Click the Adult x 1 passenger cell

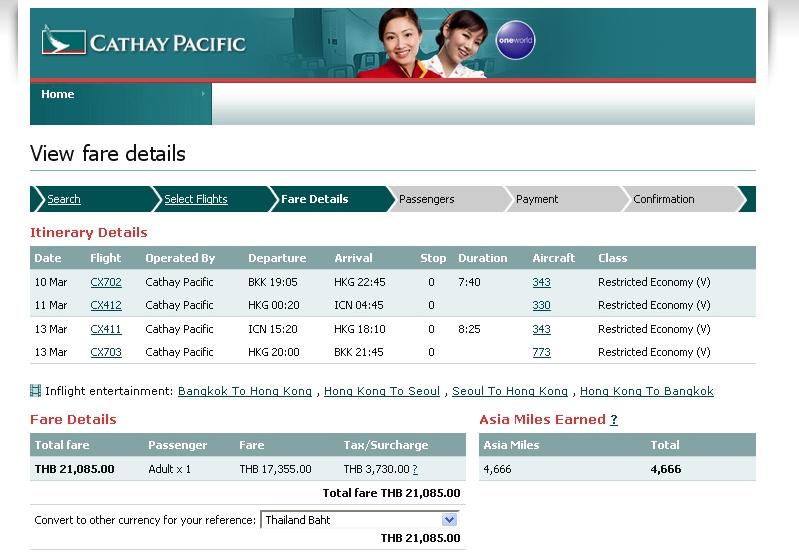[x=170, y=469]
